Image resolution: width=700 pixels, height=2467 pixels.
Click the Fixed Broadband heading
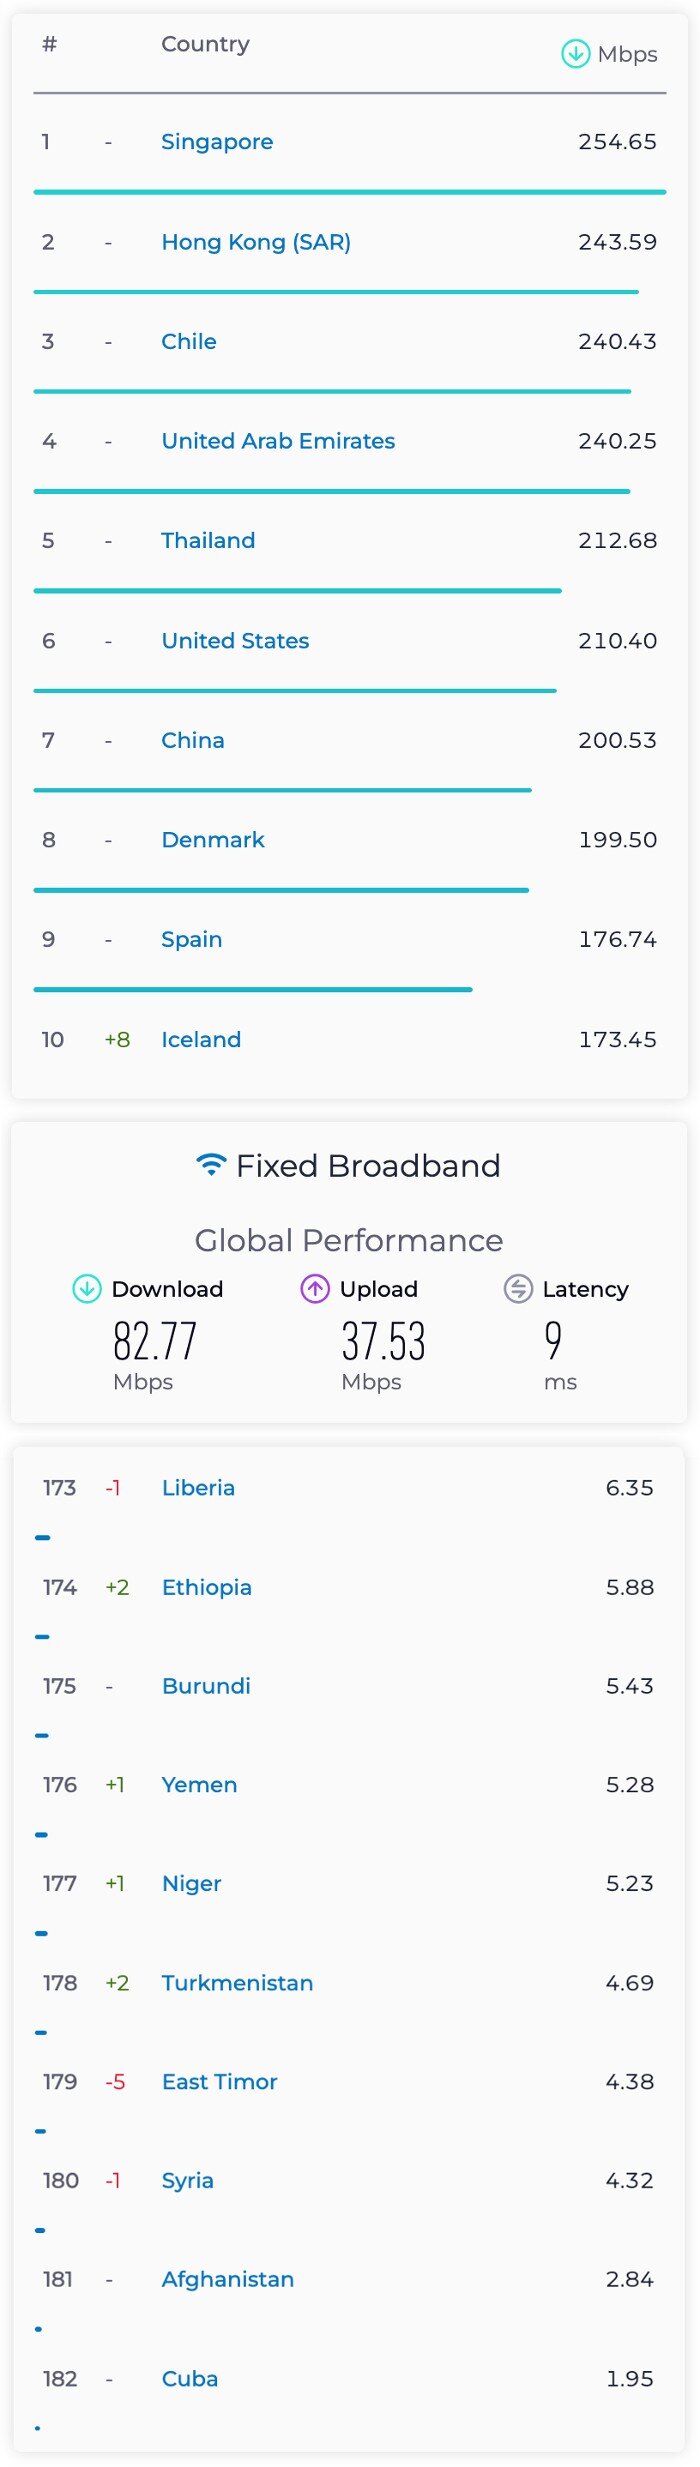(x=368, y=1166)
